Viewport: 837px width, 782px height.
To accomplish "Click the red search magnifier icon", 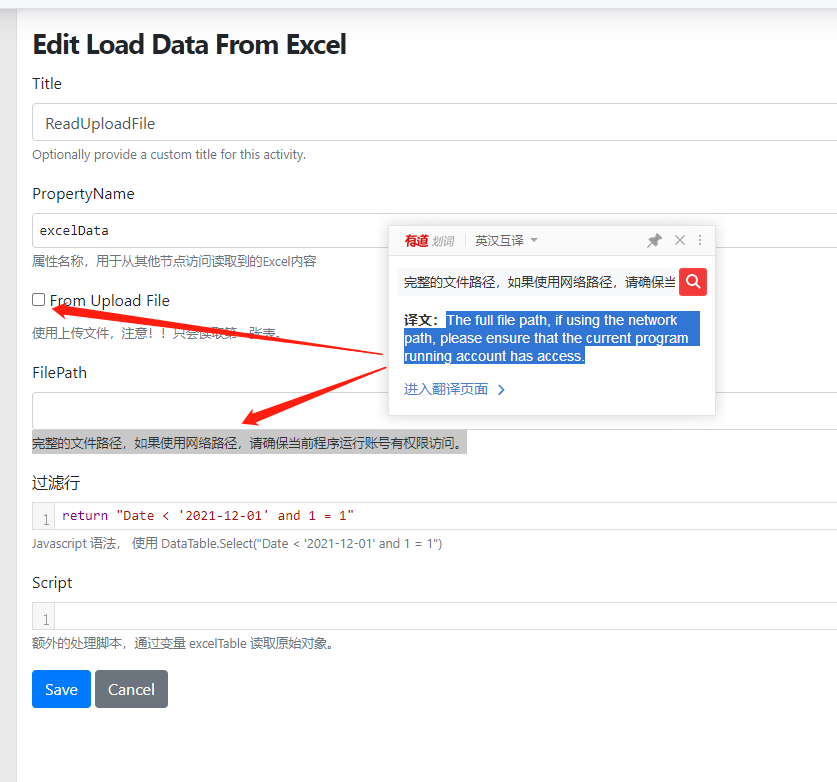I will click(693, 282).
